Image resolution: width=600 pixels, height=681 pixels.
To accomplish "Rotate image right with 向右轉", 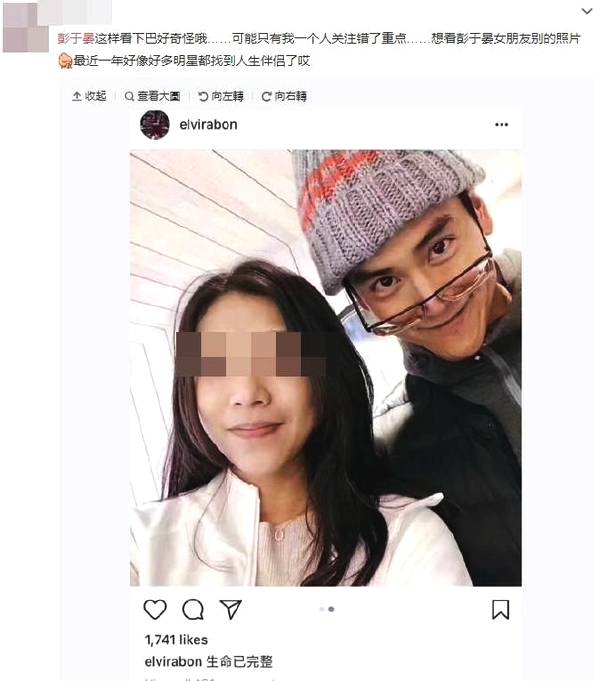I will [284, 96].
